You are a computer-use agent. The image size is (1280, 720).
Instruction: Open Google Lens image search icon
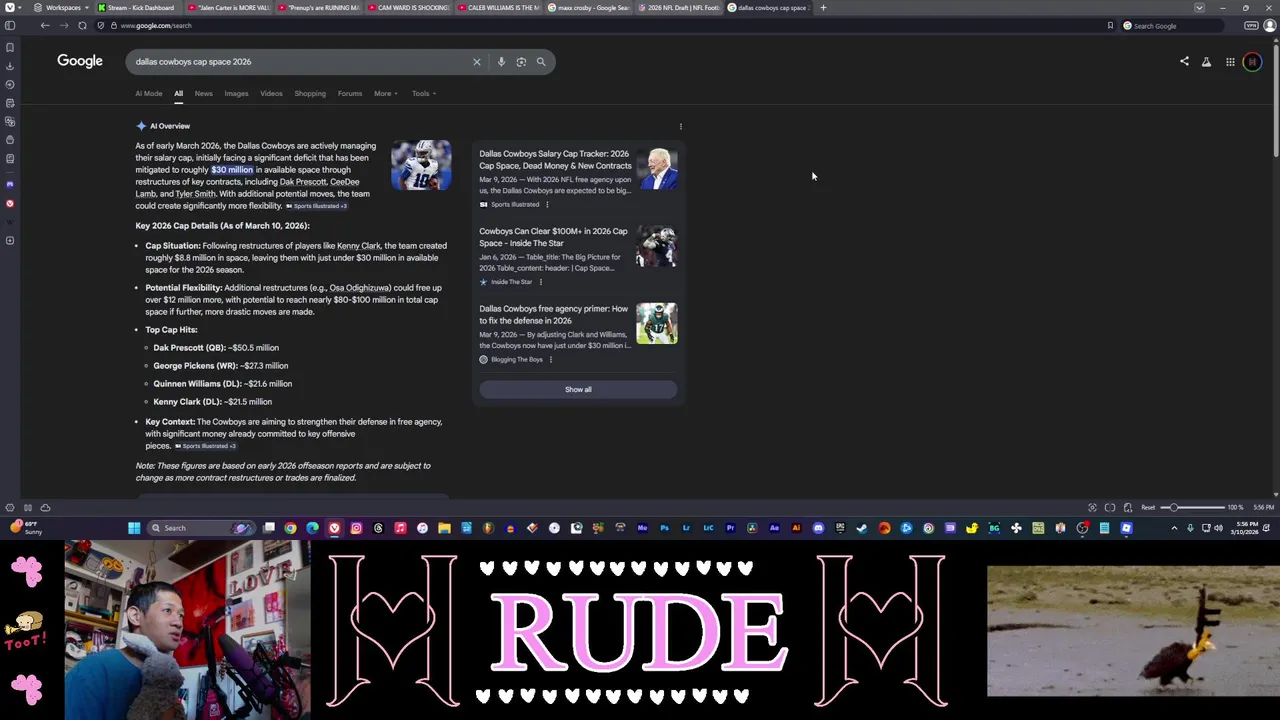tap(521, 62)
